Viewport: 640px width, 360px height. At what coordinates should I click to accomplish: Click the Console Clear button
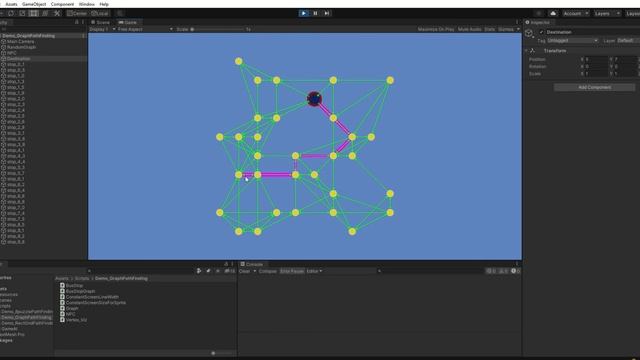pos(244,271)
